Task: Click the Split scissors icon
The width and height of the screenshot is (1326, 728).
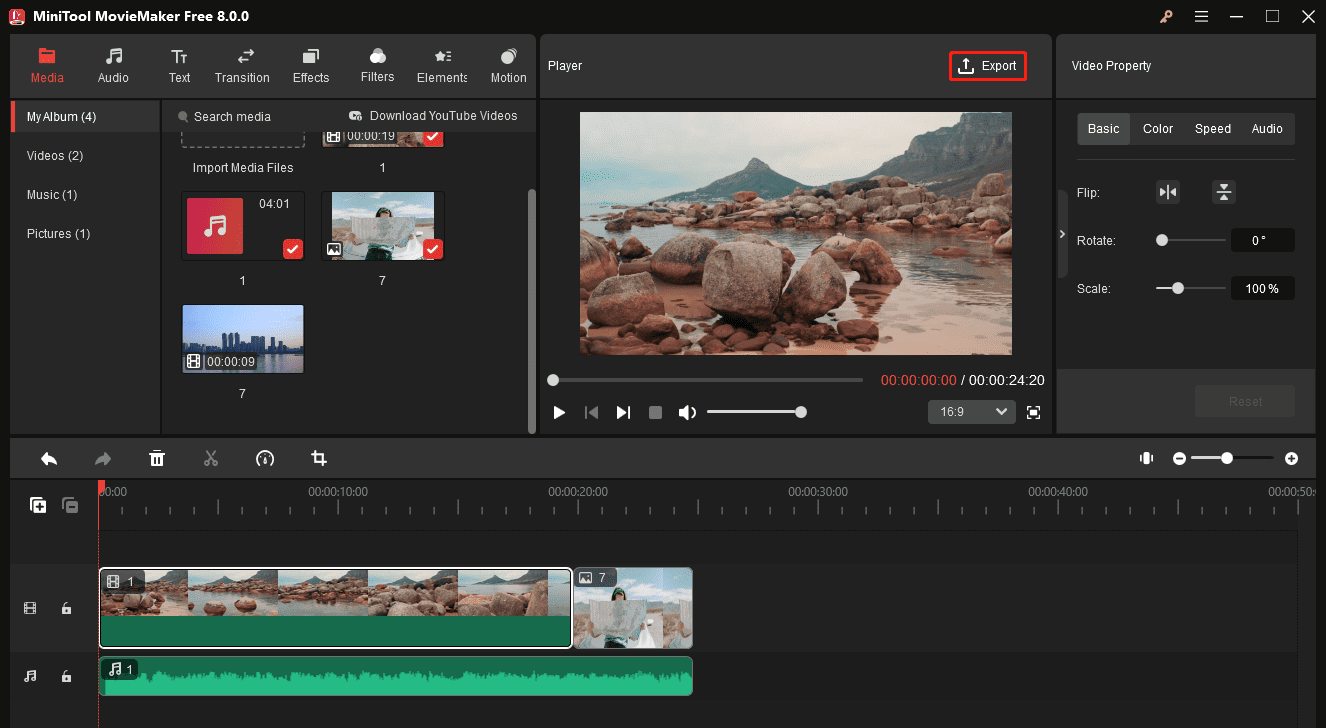Action: (x=211, y=458)
